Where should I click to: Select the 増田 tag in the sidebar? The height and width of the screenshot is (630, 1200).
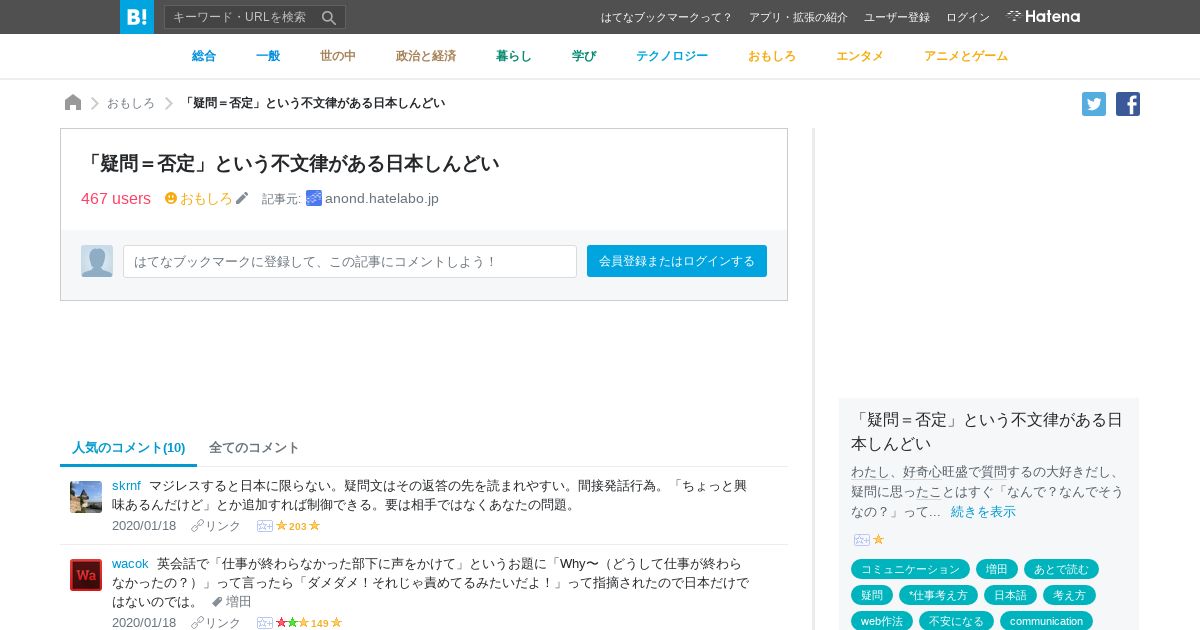[997, 569]
